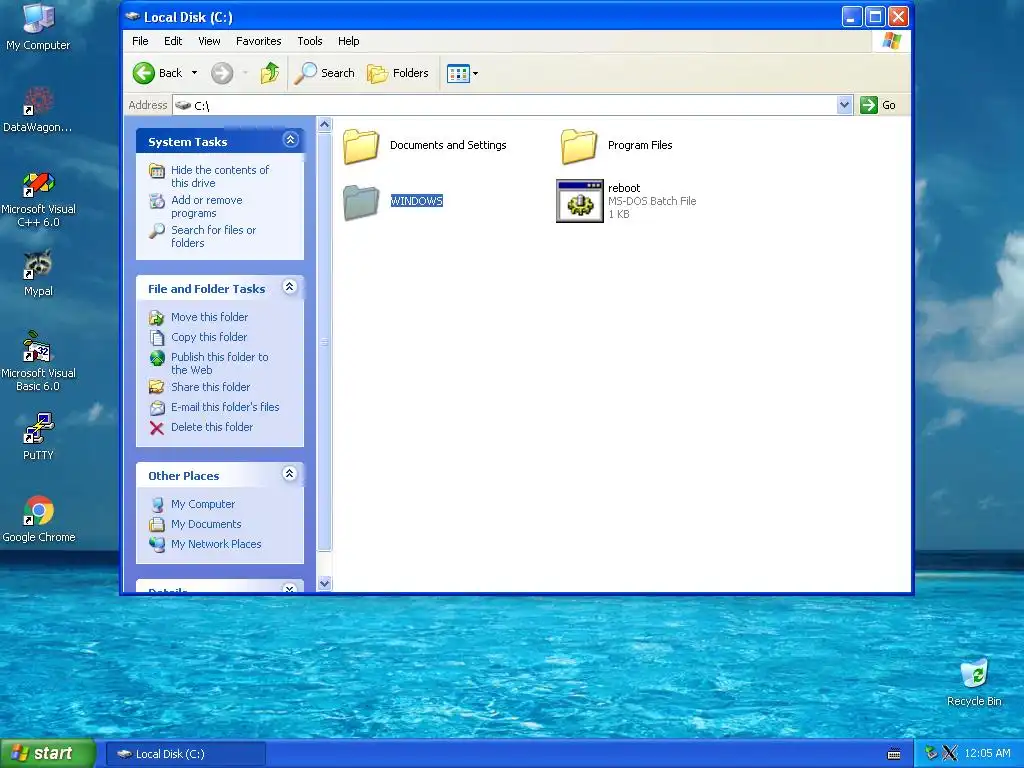Screen dimensions: 1024x768
Task: Toggle the Folders pane button
Action: pos(398,73)
